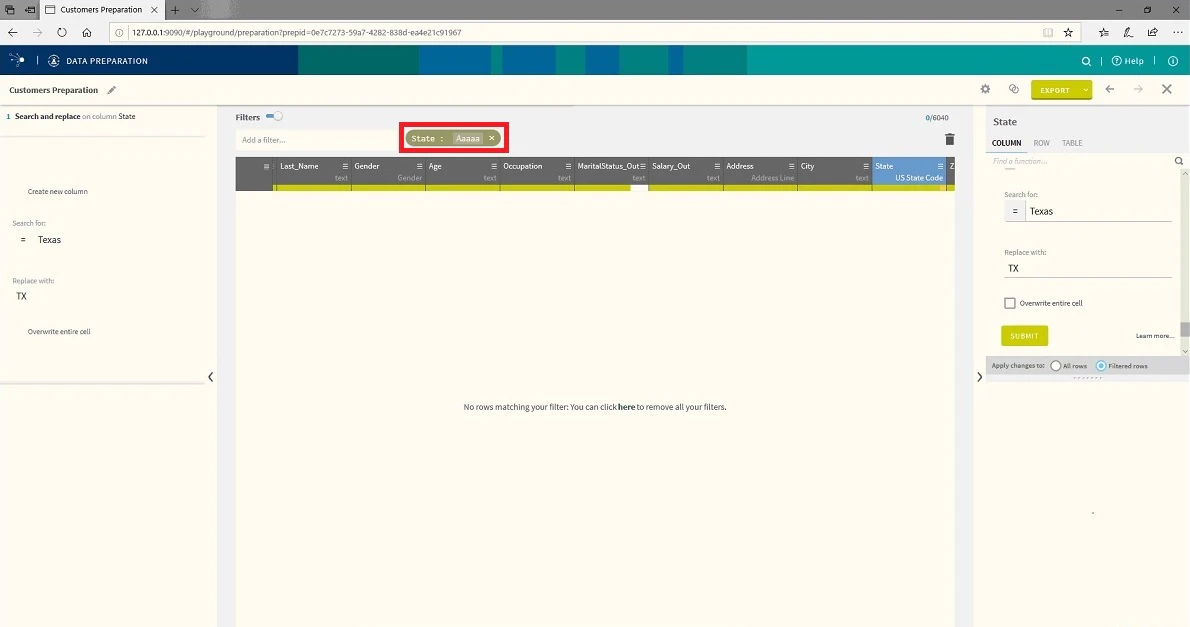Click the Replace with field containing TX

[x=1088, y=268]
